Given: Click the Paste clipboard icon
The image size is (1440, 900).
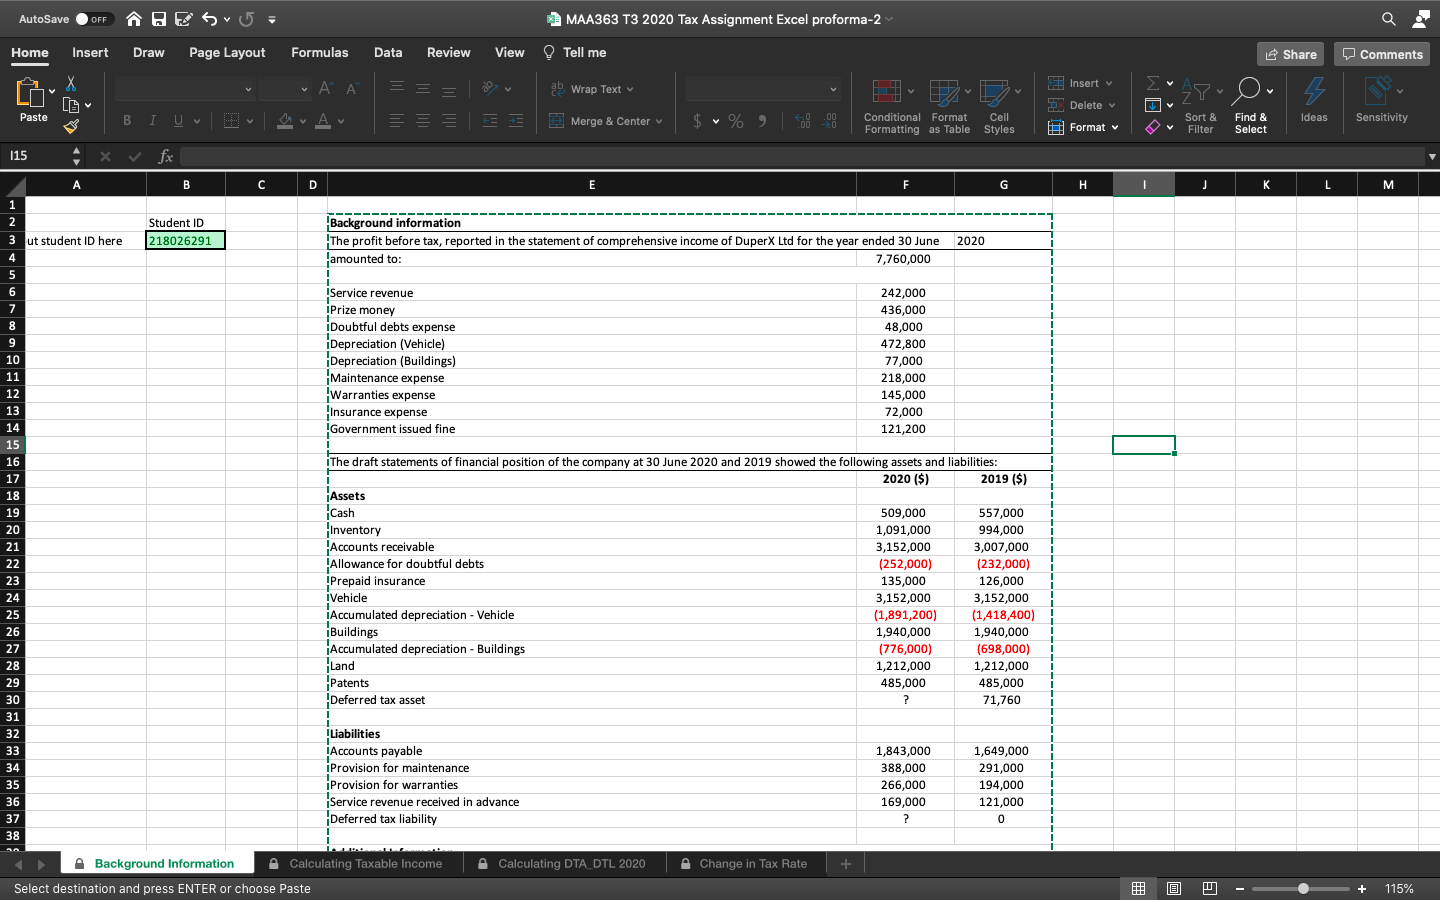Looking at the screenshot, I should [31, 93].
